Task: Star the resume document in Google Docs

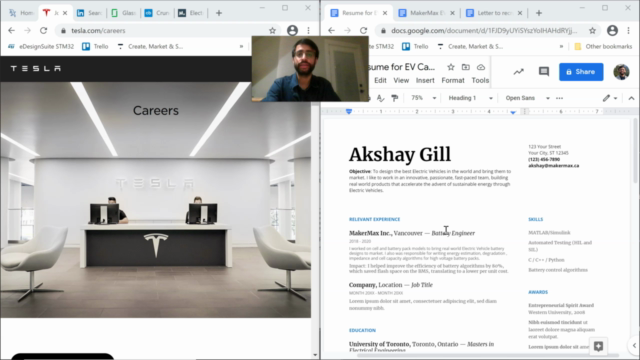Action: coord(451,67)
